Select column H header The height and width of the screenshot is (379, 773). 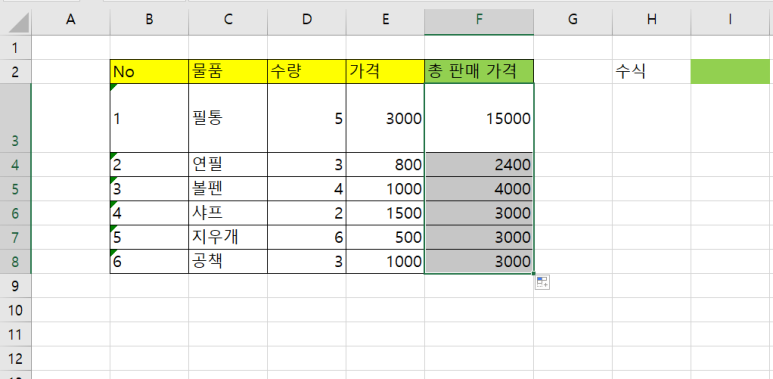pyautogui.click(x=652, y=20)
